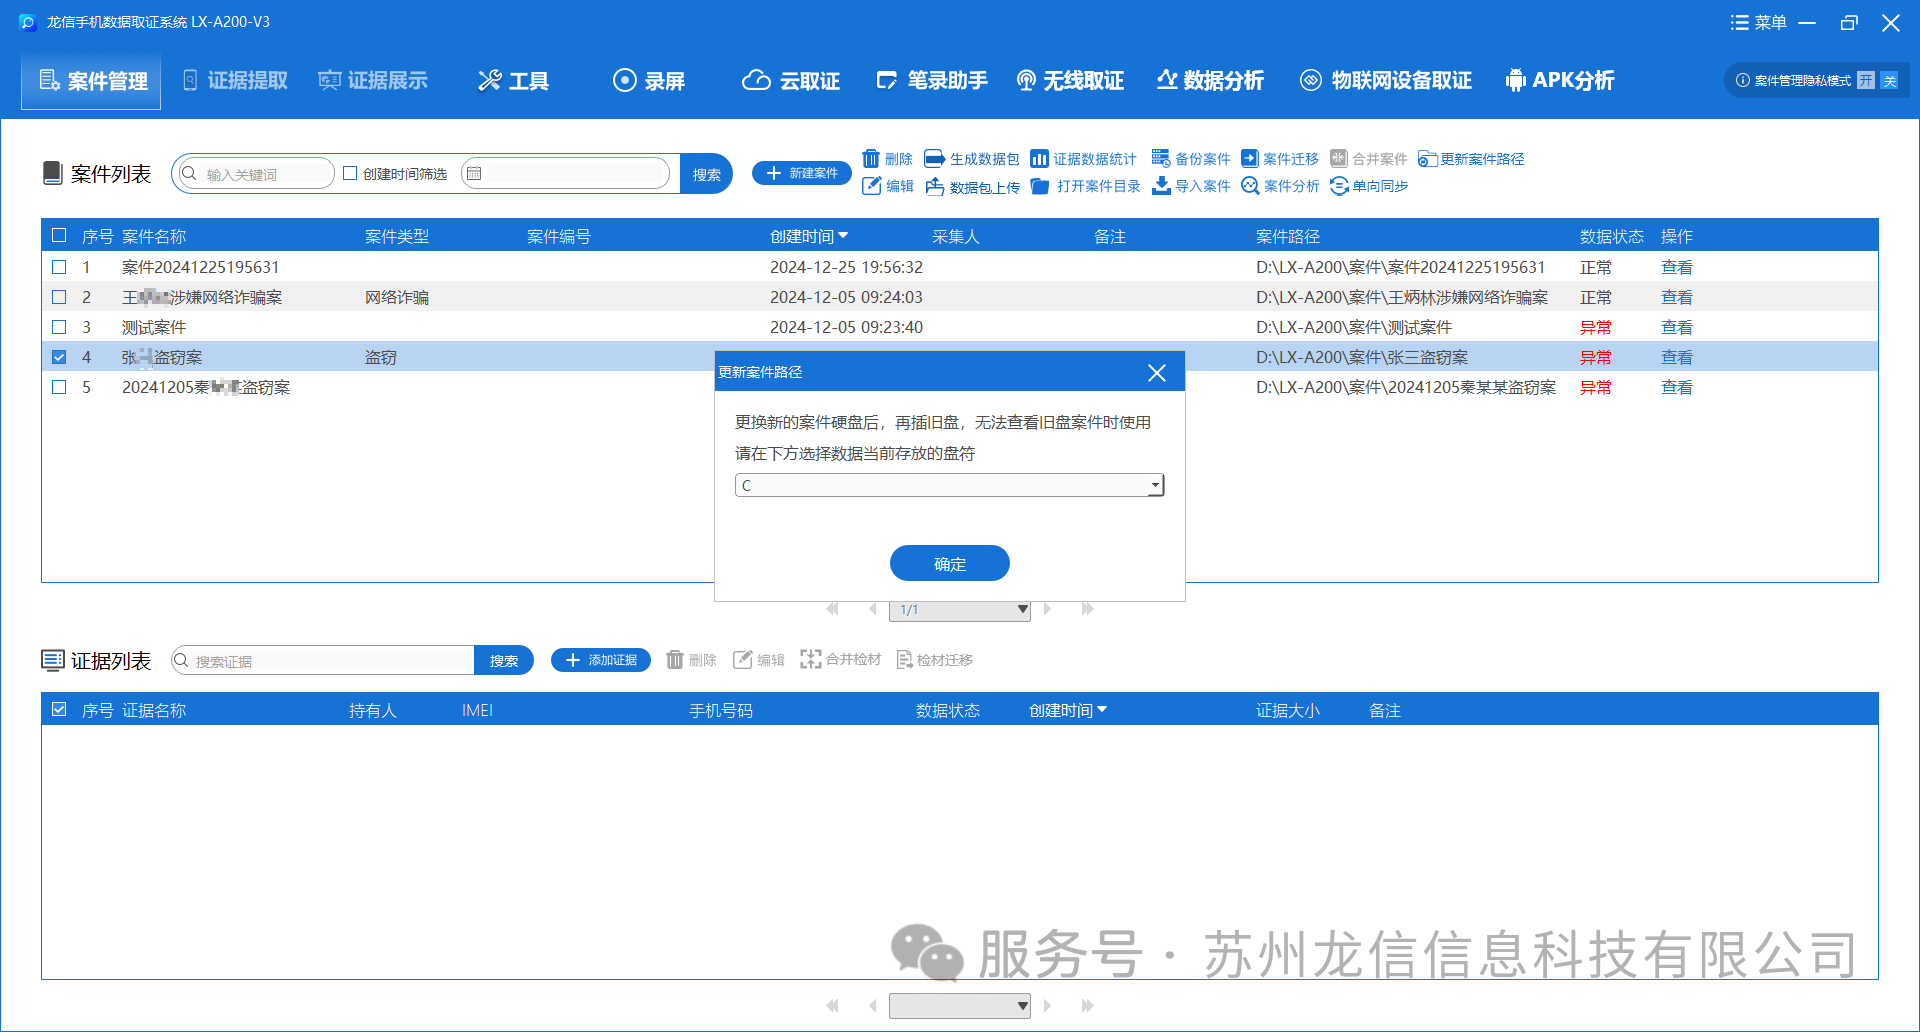
Task: Click the 生成数据包 icon
Action: [934, 159]
